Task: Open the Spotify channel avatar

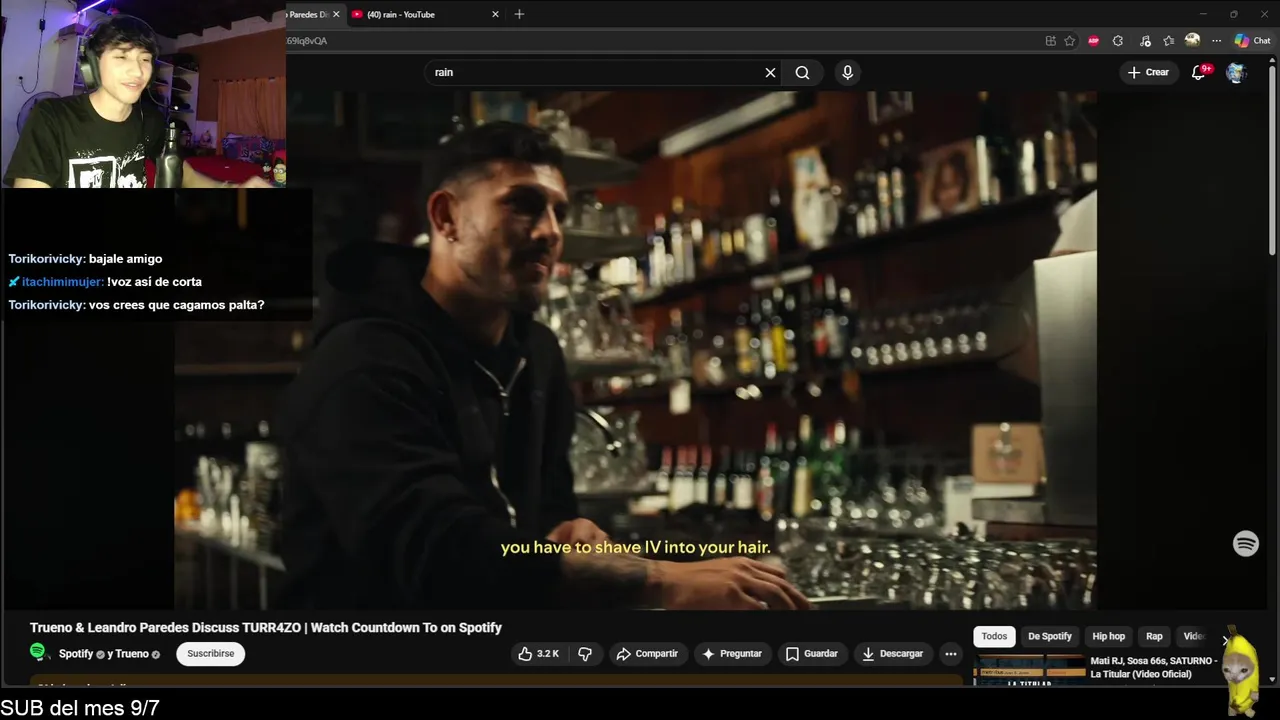Action: pos(39,653)
